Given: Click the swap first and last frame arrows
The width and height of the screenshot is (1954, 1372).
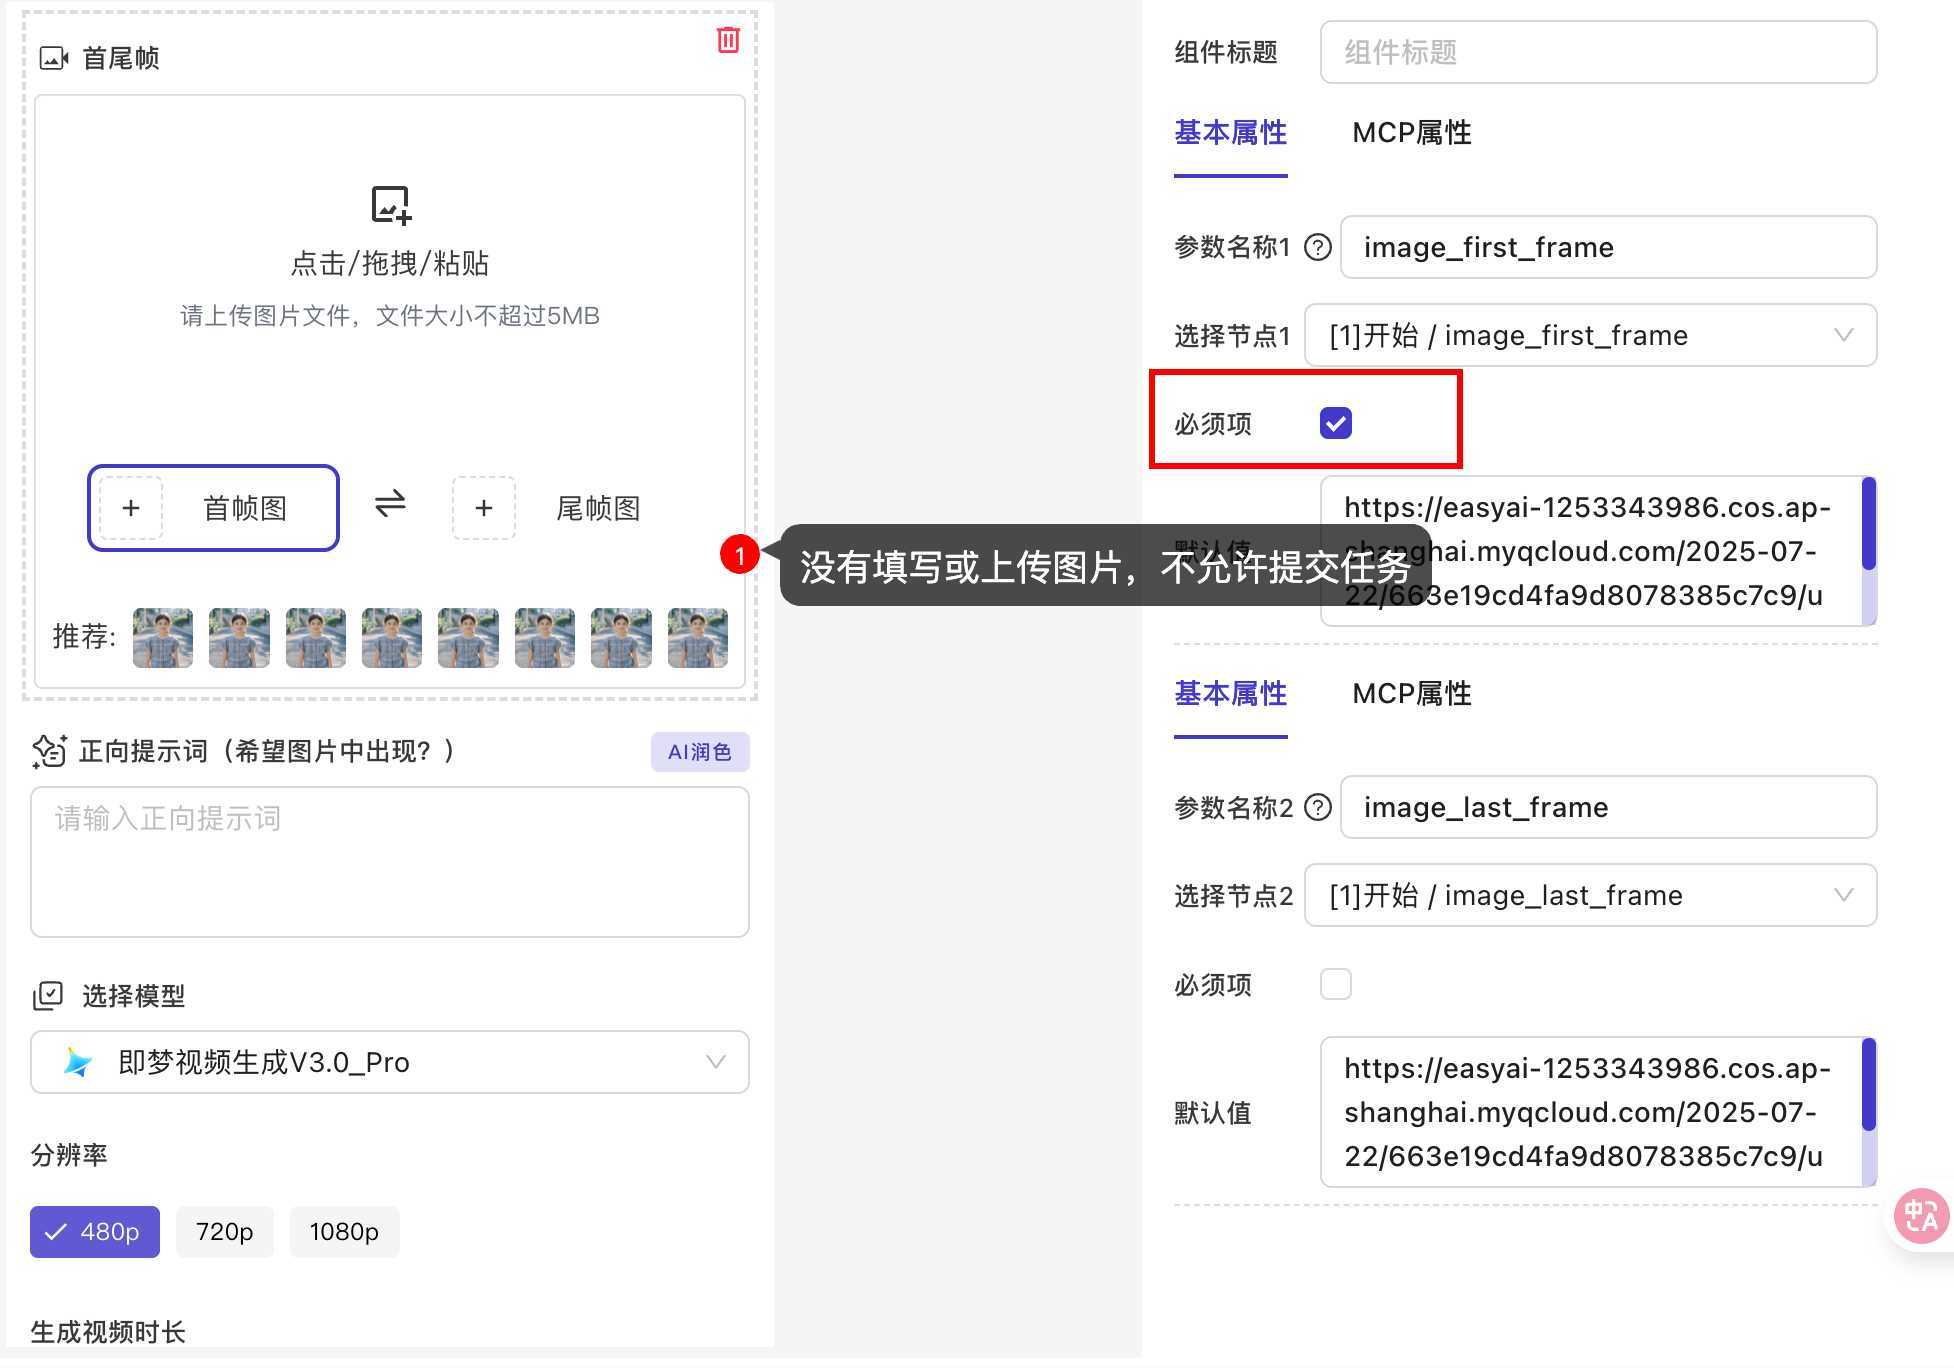Looking at the screenshot, I should [x=390, y=503].
